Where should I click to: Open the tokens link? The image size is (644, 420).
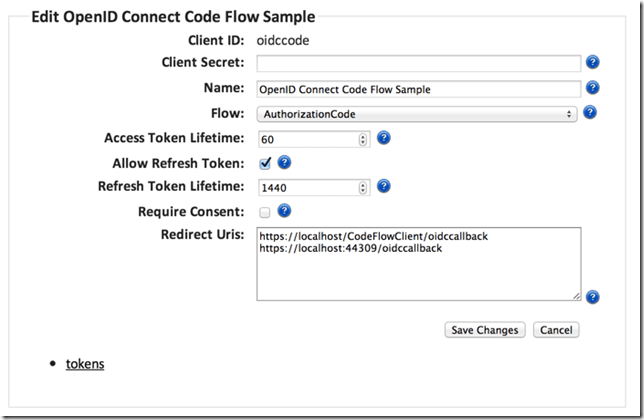coord(85,364)
